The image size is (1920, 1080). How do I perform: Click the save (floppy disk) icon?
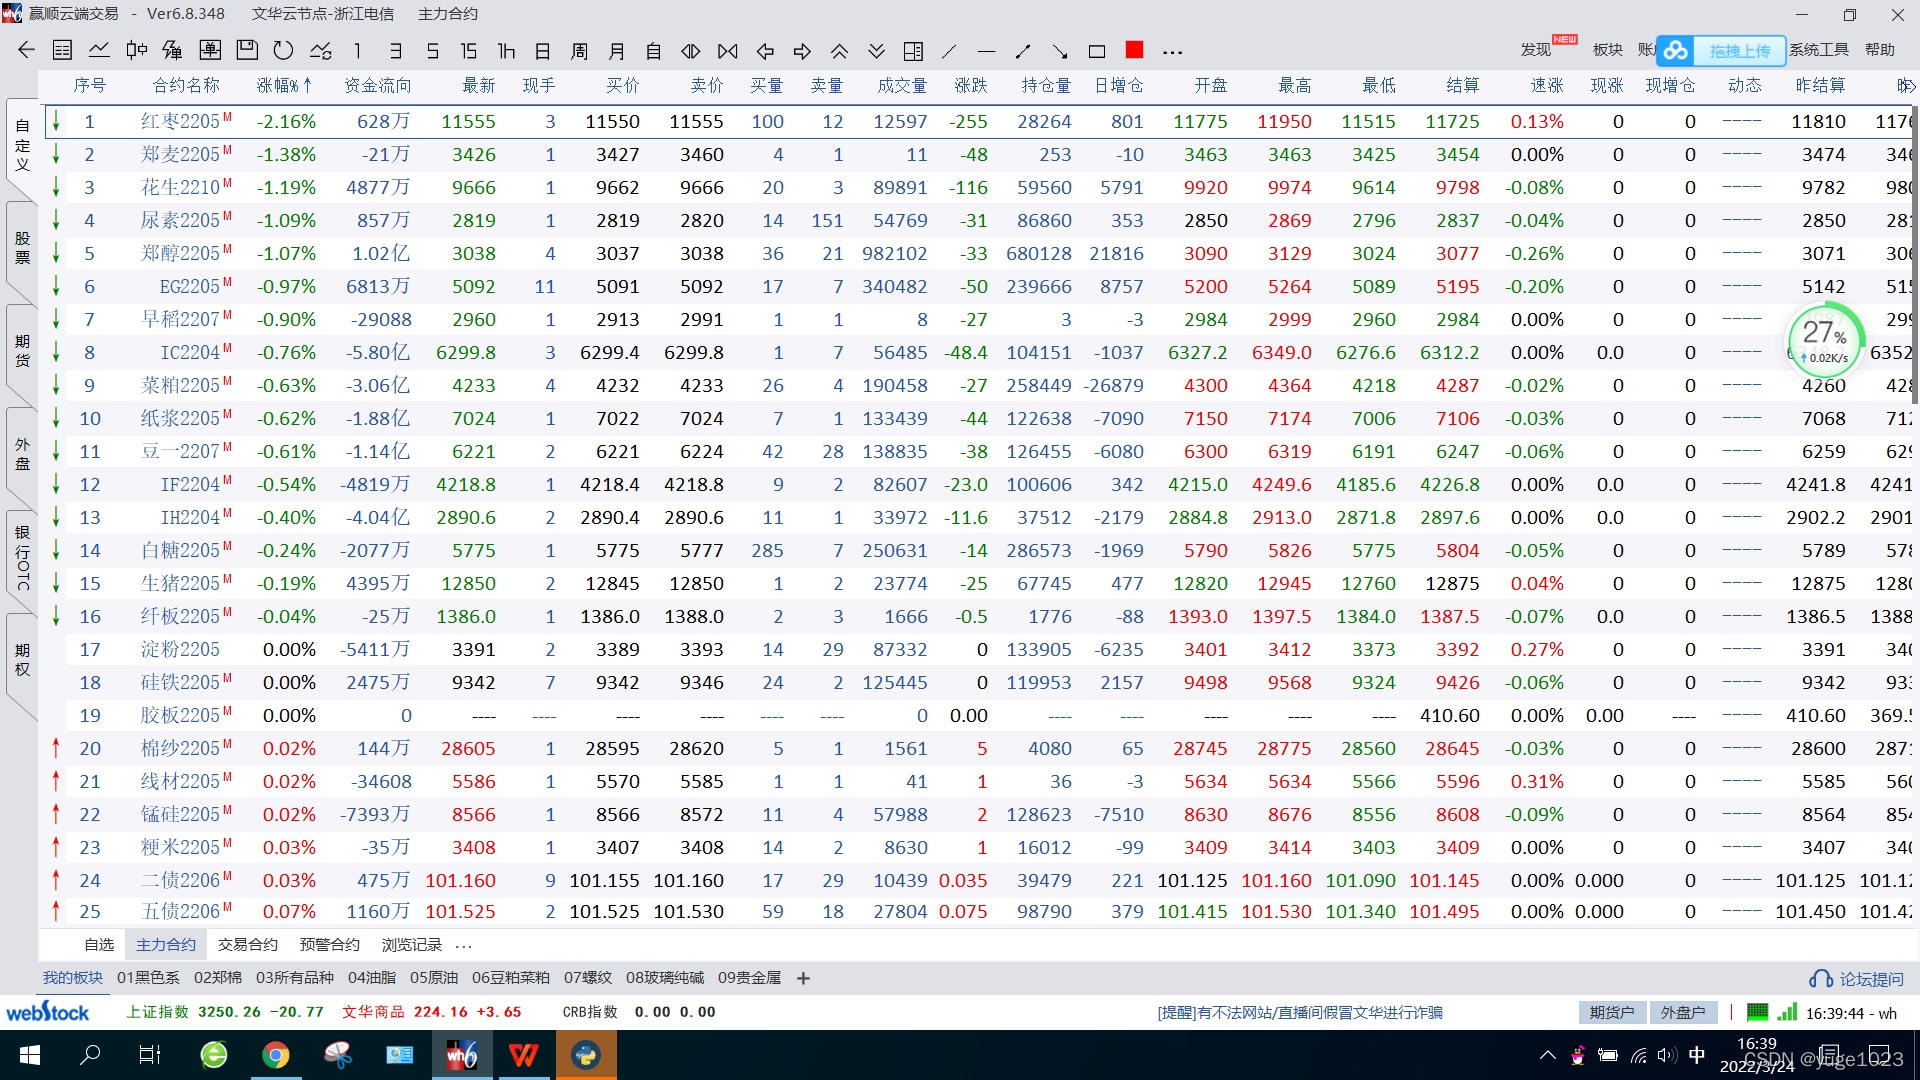247,50
